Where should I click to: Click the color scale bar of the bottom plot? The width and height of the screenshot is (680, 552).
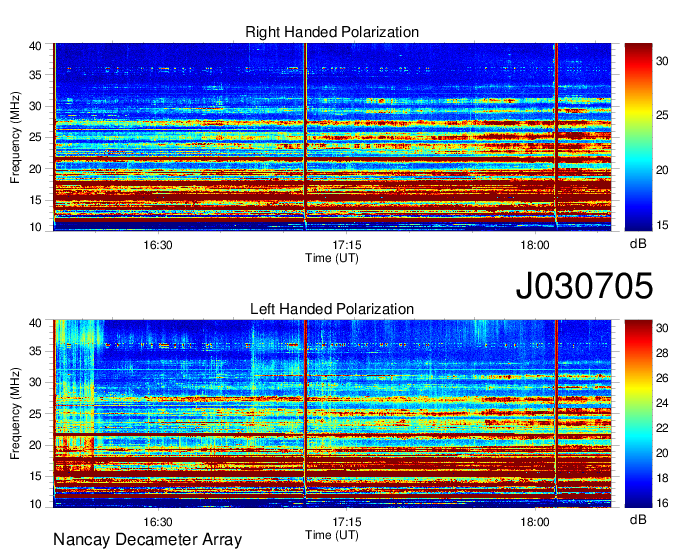point(638,414)
